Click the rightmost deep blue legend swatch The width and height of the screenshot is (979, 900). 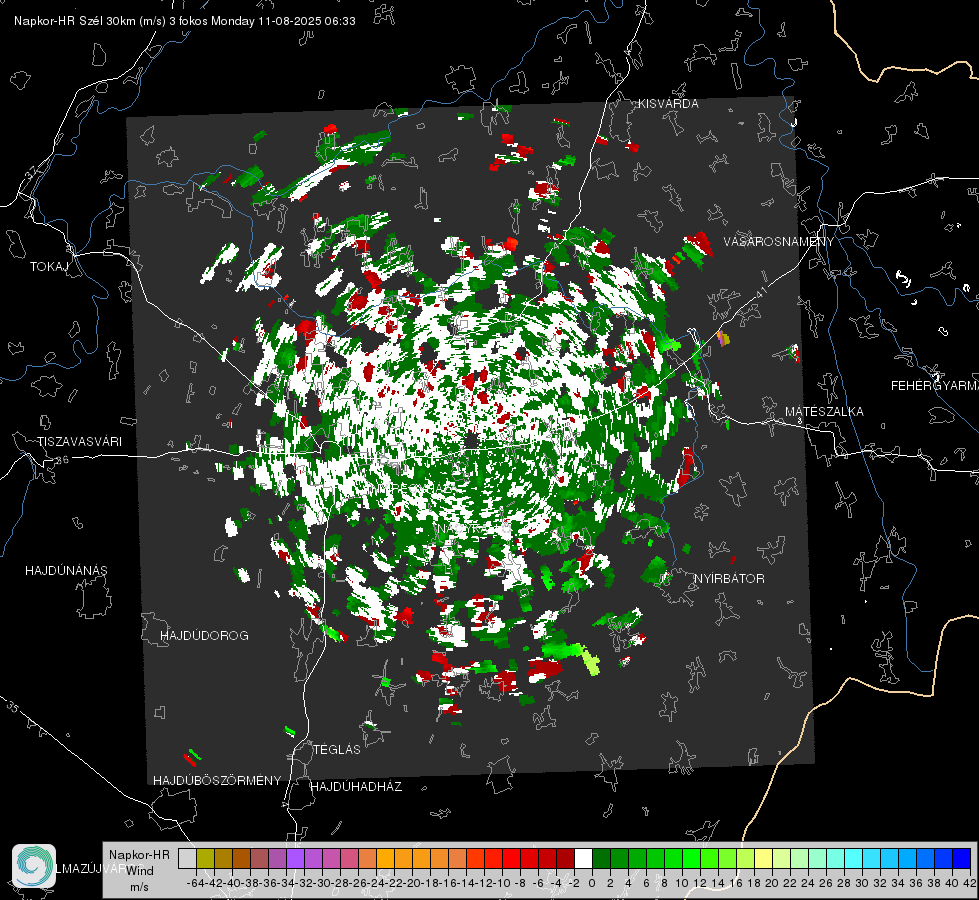click(962, 859)
